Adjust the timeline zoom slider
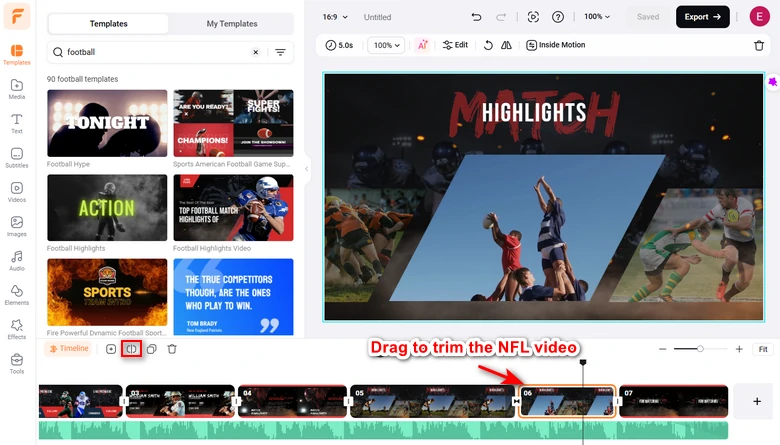 [700, 349]
